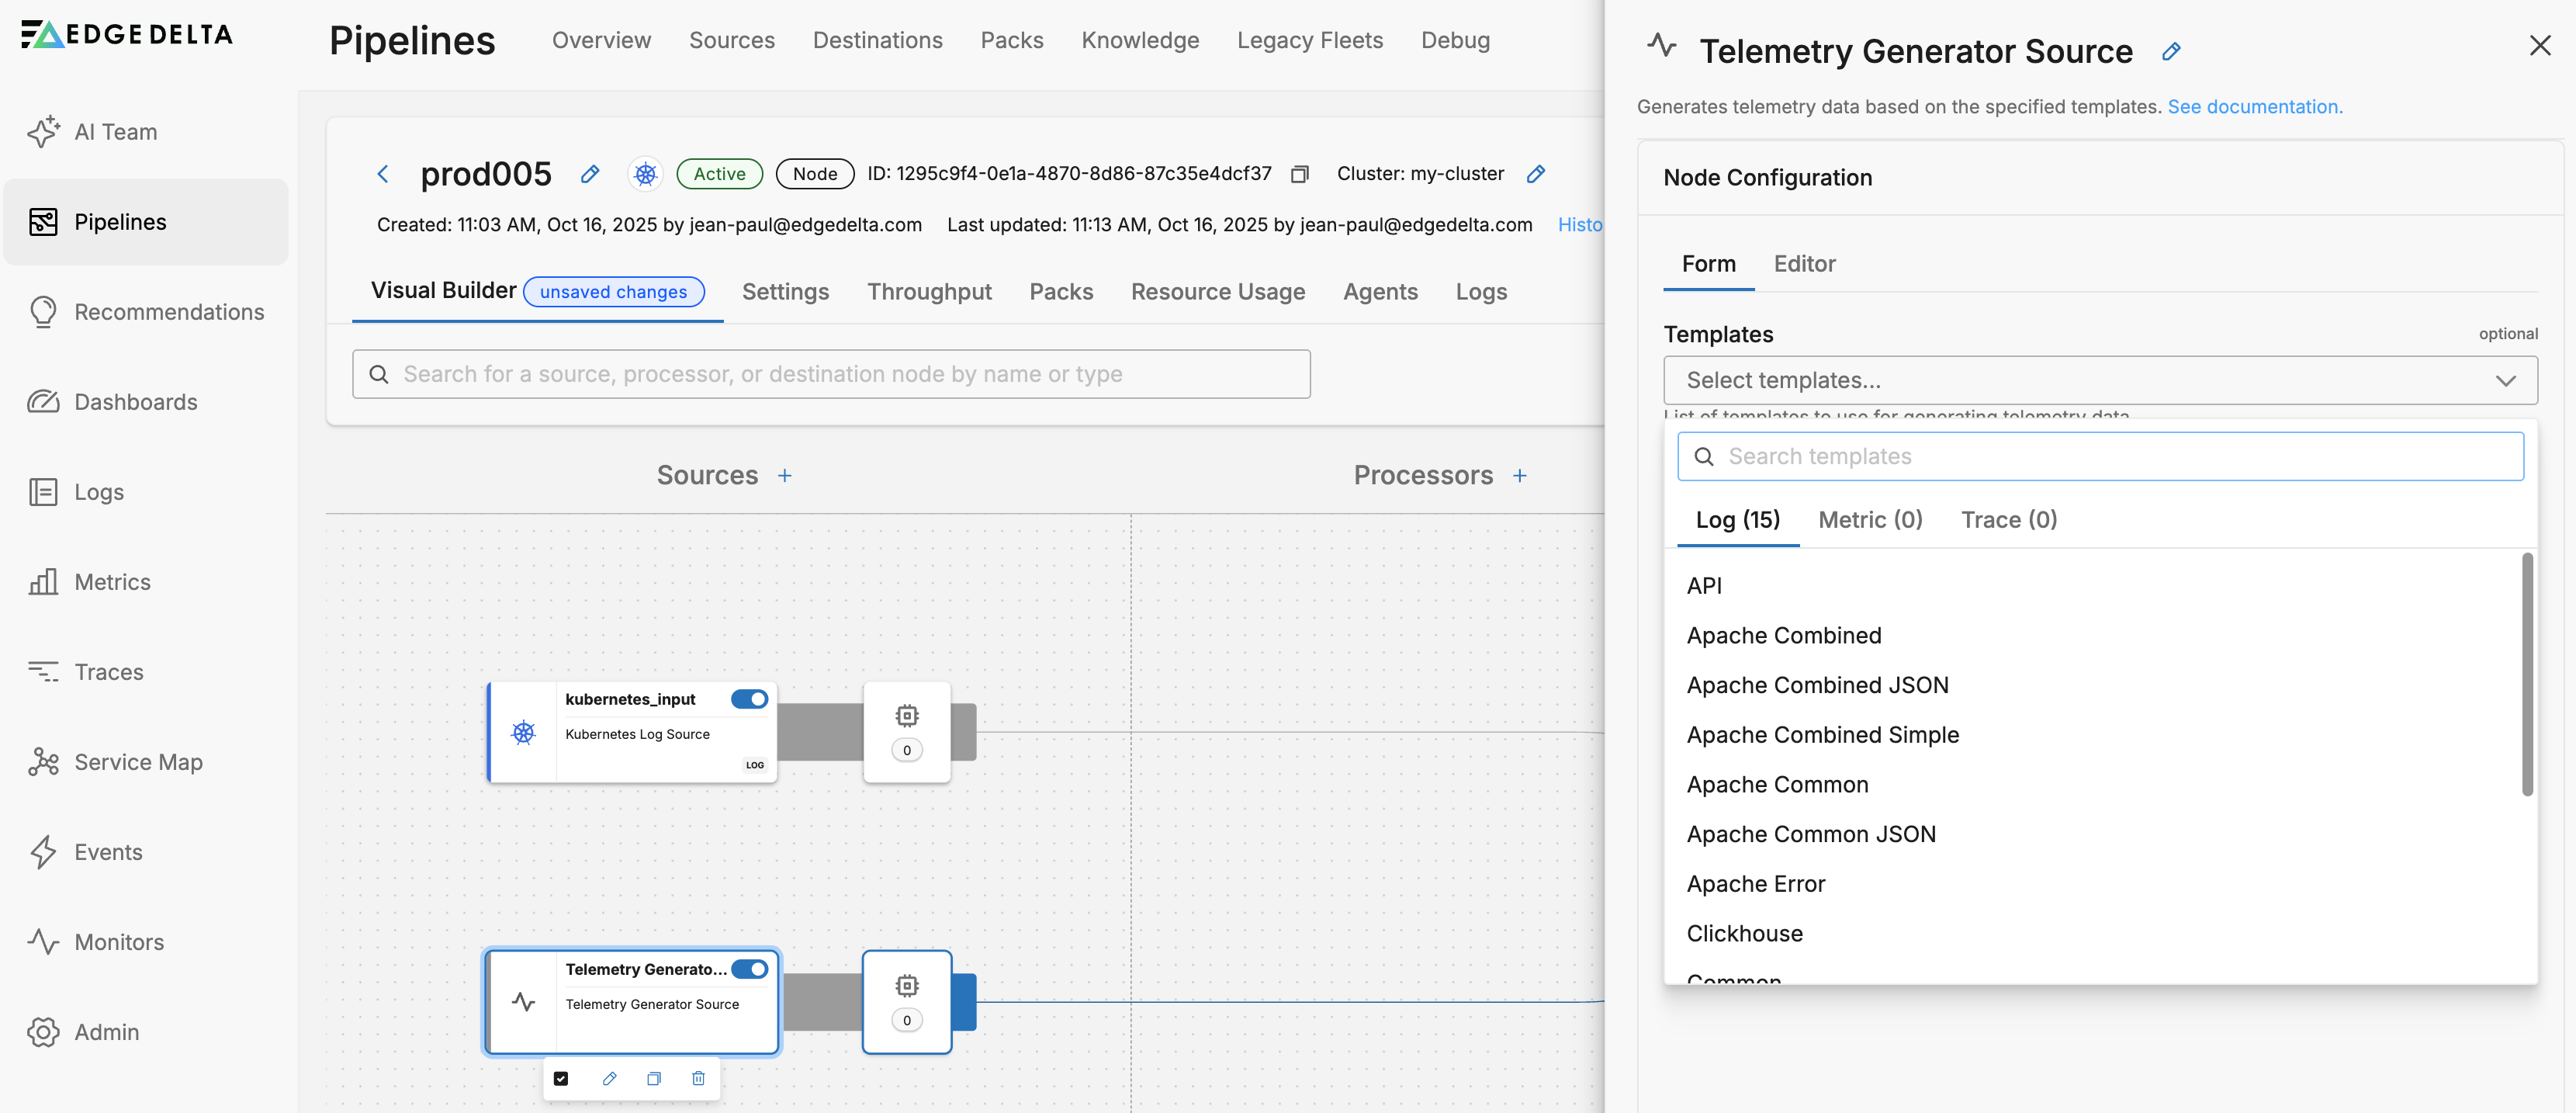Check the checkbox below Telemetry Generator node
This screenshot has height=1113, width=2576.
click(561, 1078)
